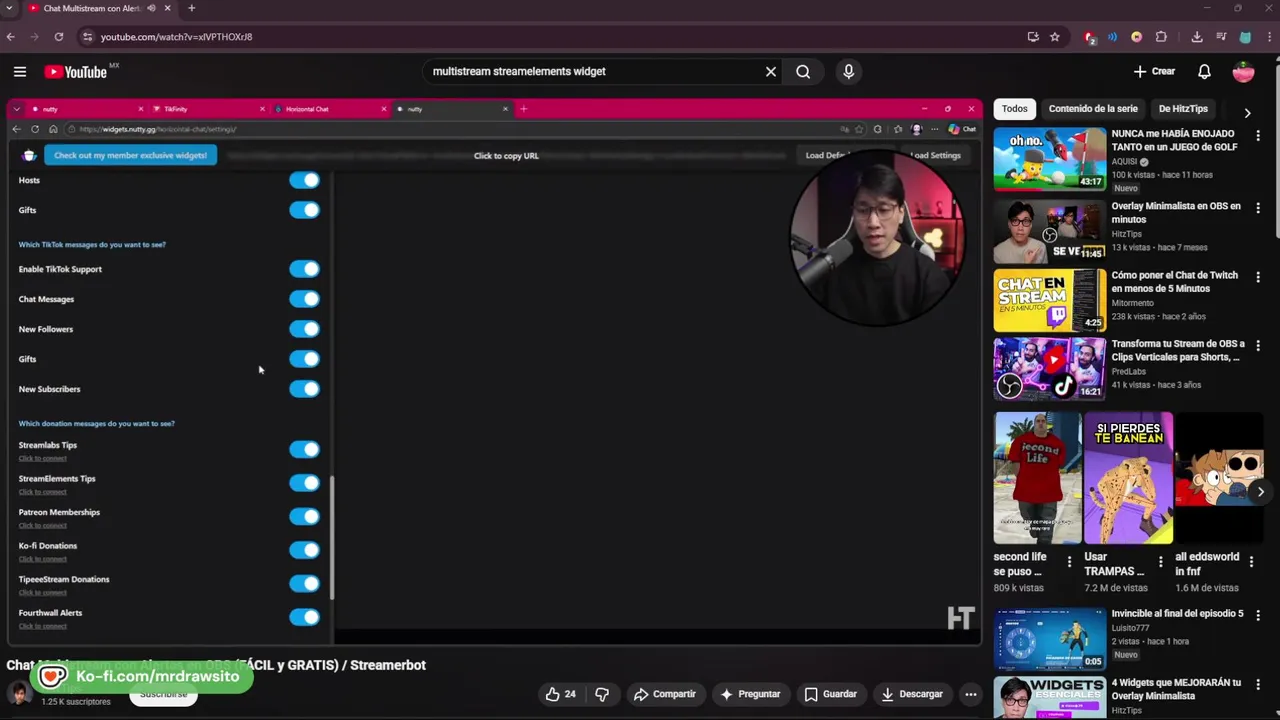Click the settings page scrollbar thumb in the video

pos(331,537)
